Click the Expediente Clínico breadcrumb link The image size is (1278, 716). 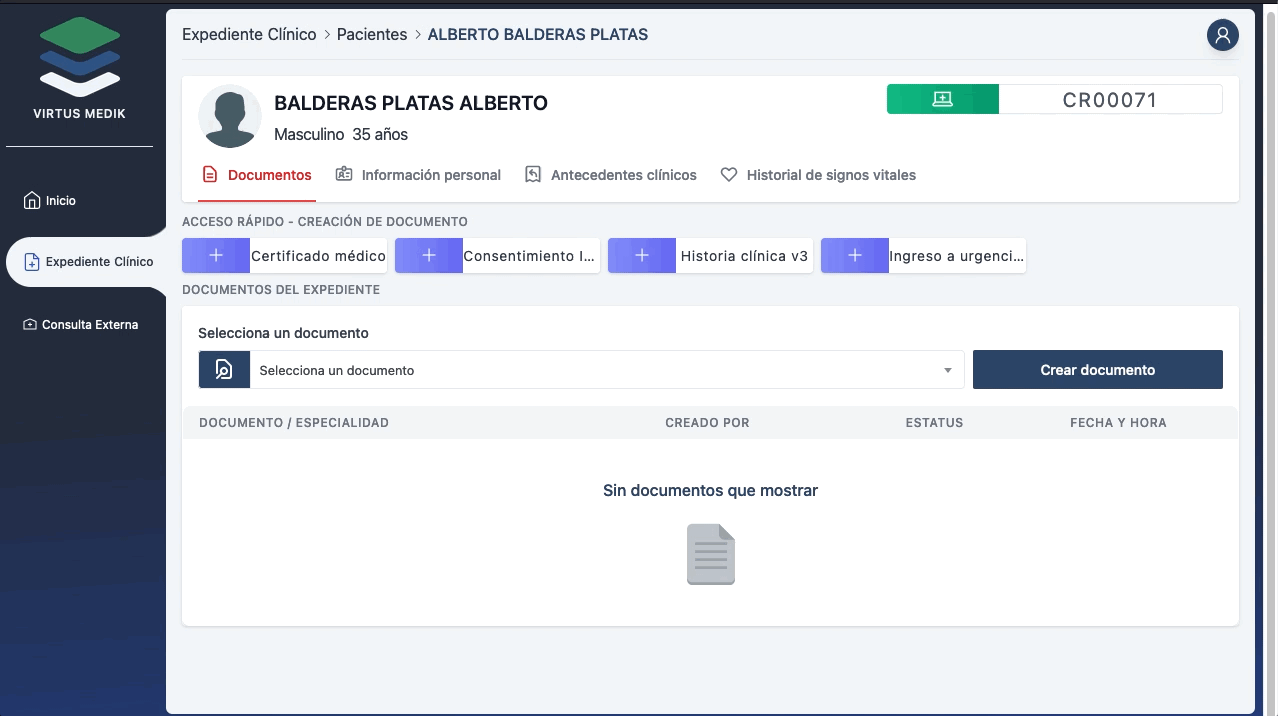pos(249,35)
